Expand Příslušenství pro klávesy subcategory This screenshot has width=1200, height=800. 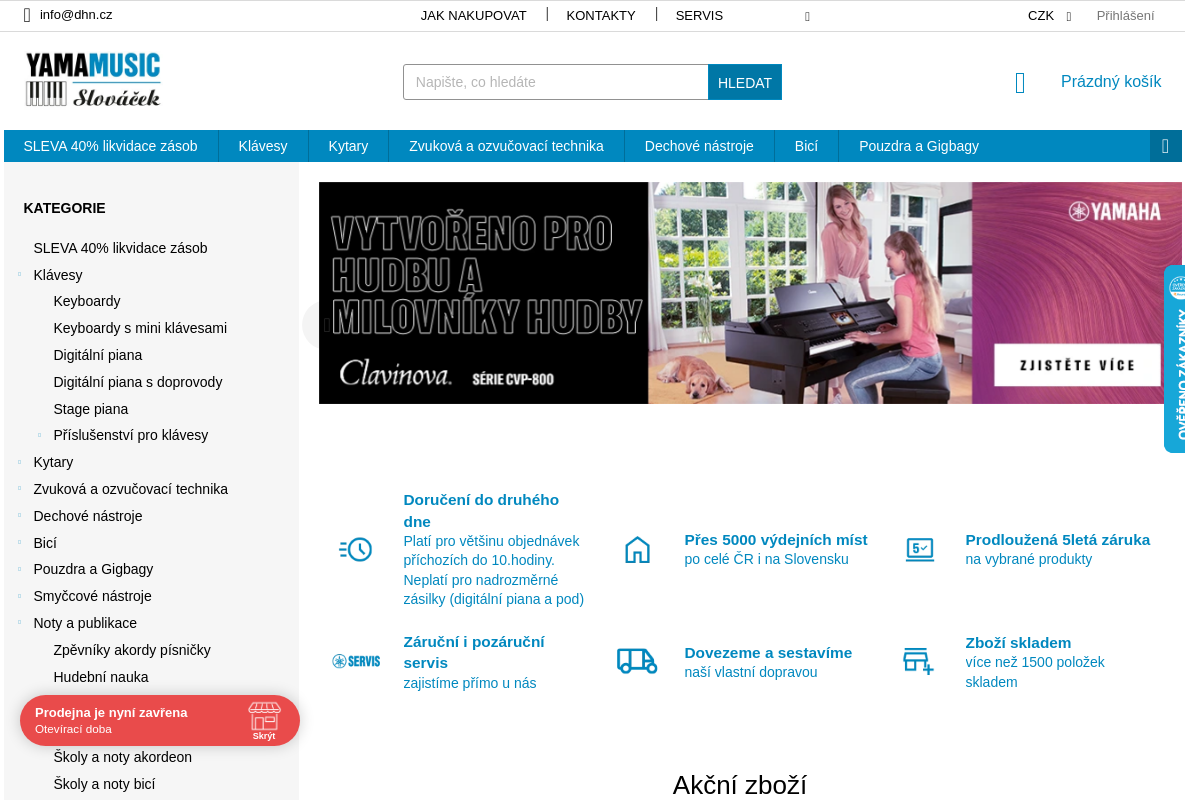(x=39, y=435)
